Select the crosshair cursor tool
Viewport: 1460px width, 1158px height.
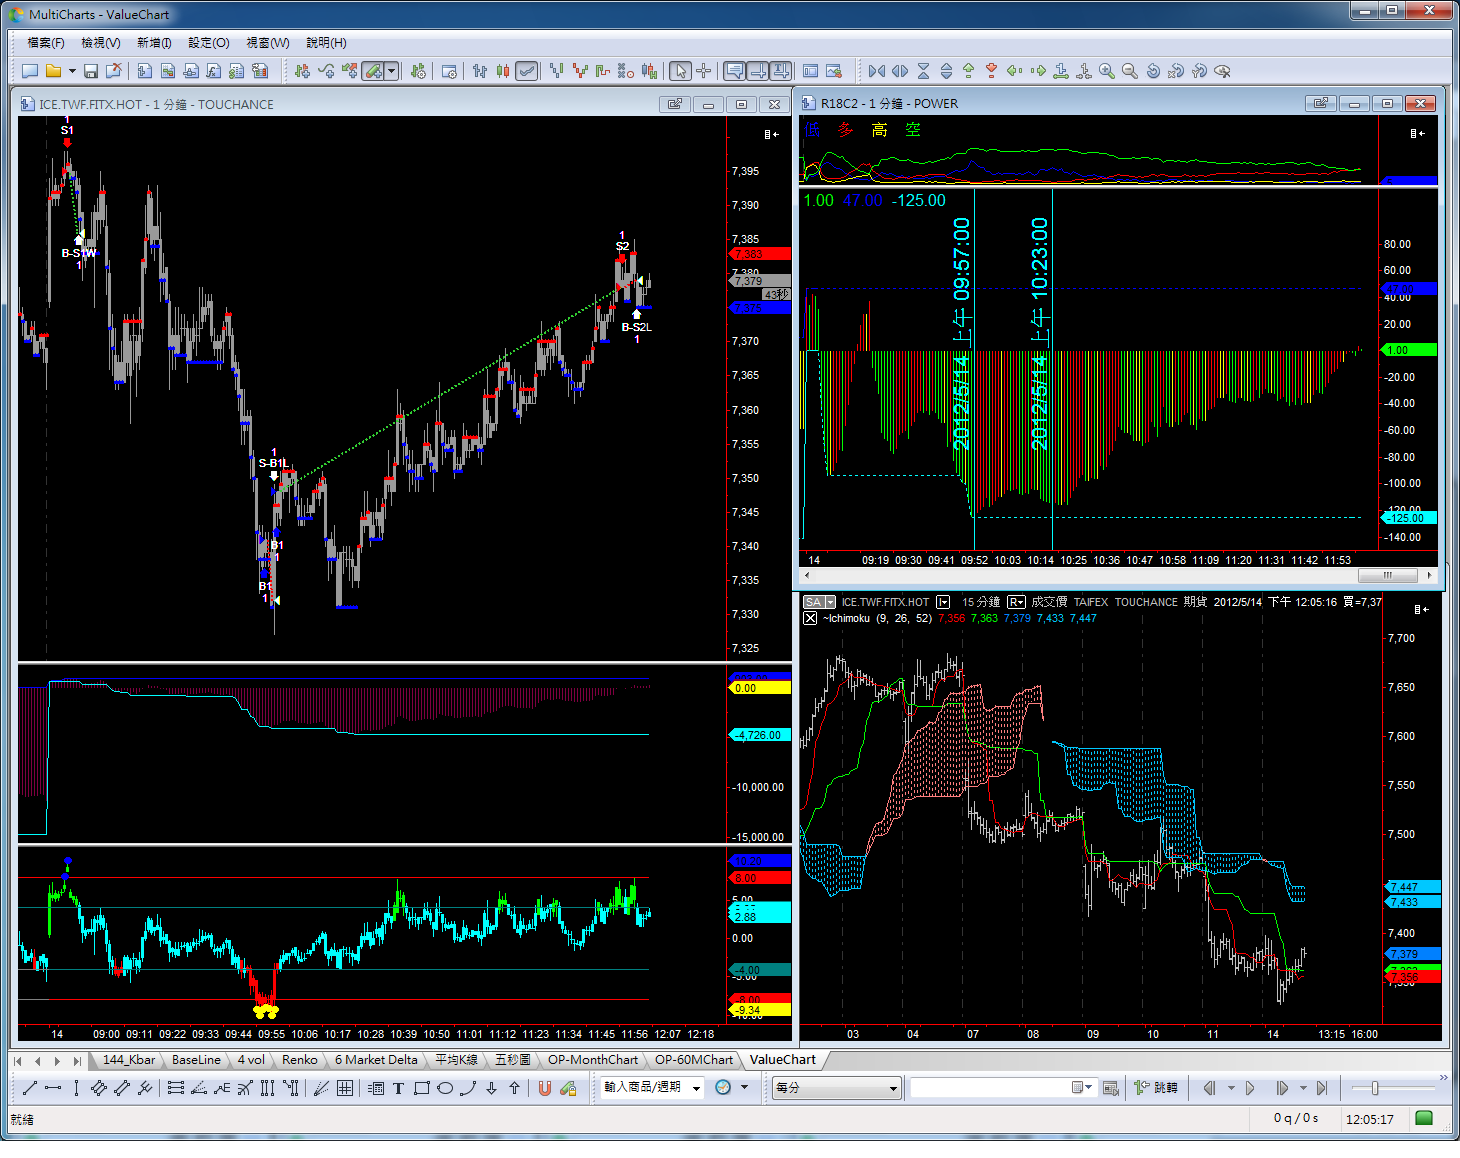[704, 71]
